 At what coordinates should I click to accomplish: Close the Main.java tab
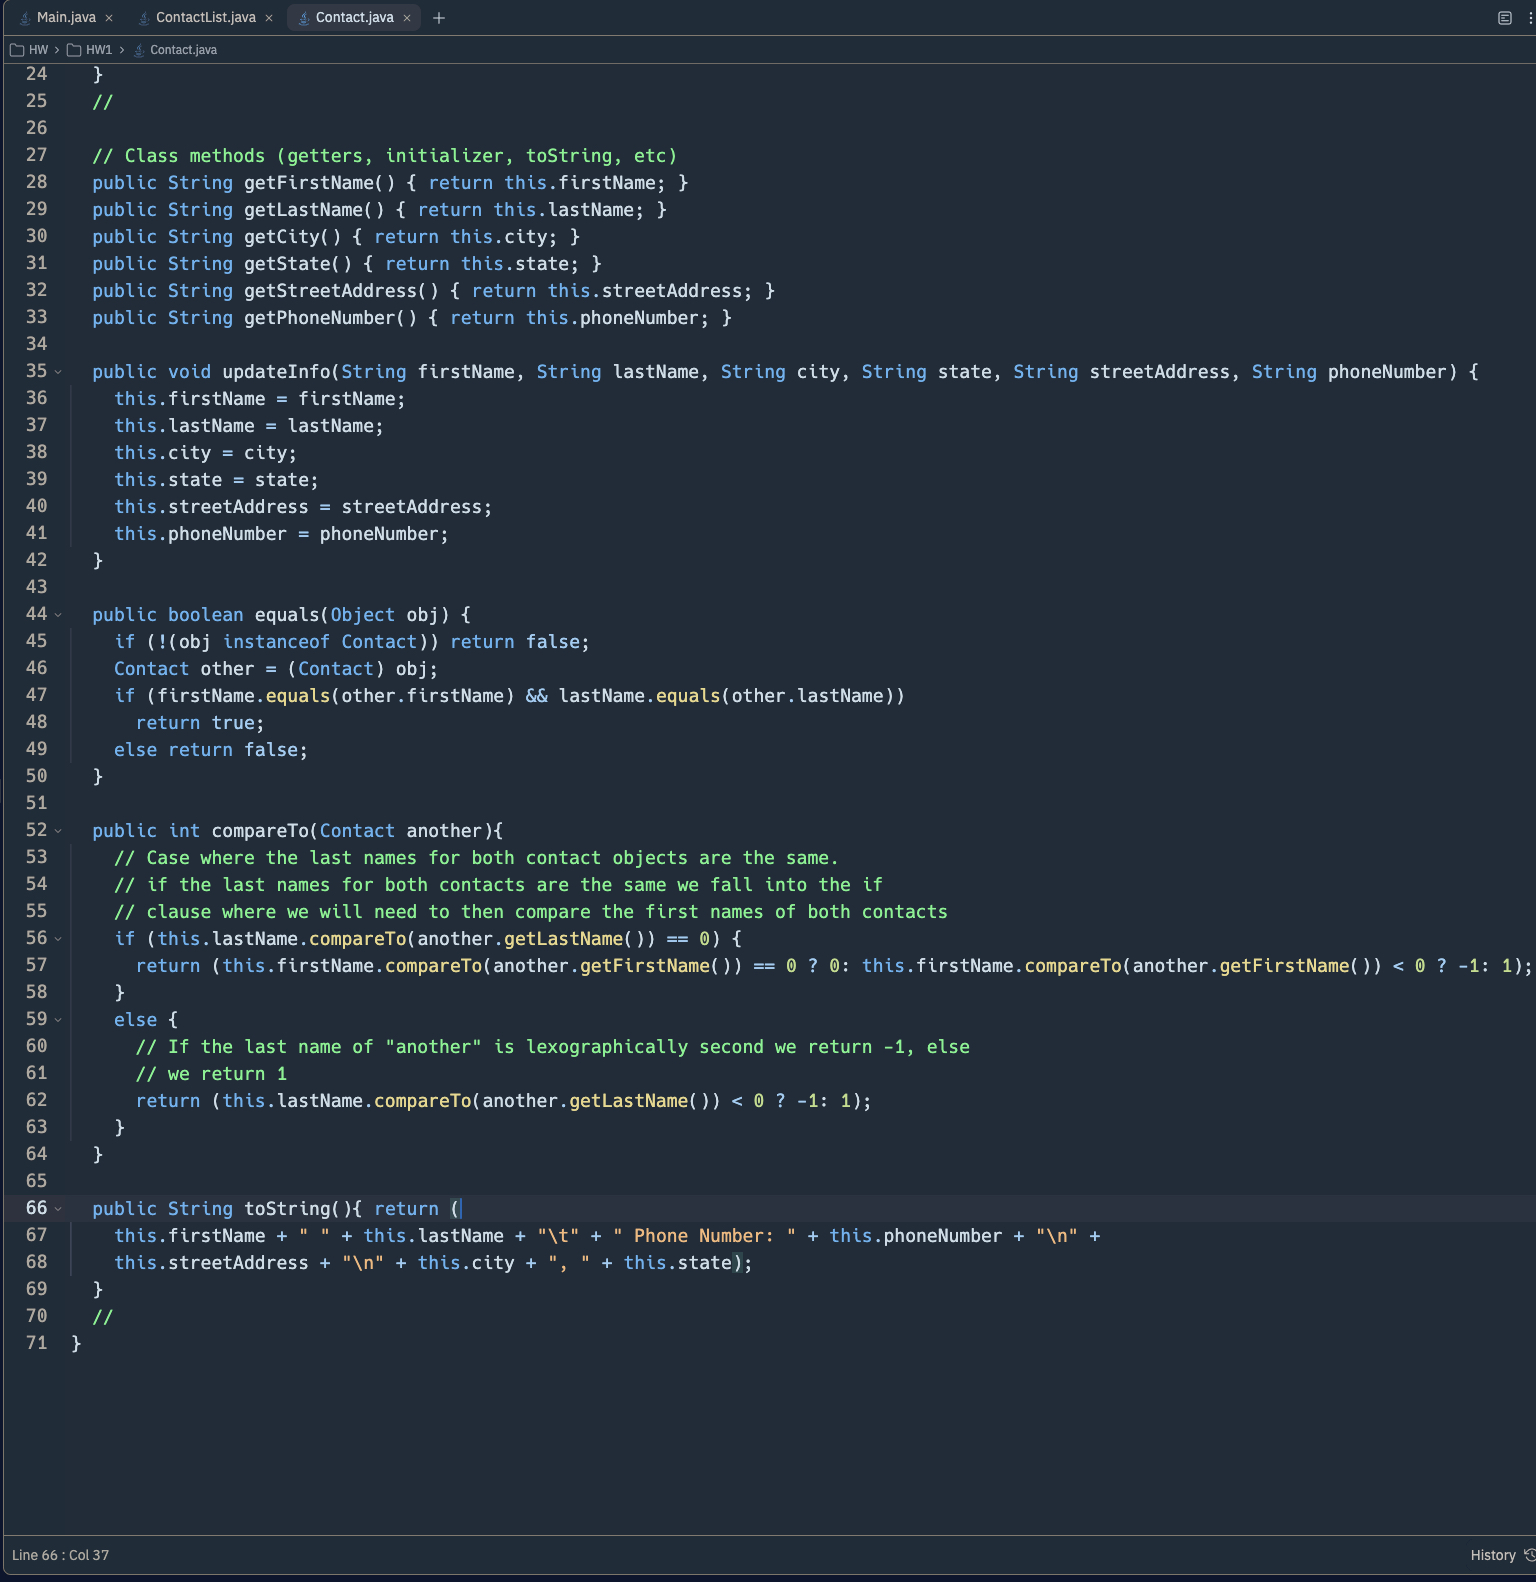[x=109, y=18]
